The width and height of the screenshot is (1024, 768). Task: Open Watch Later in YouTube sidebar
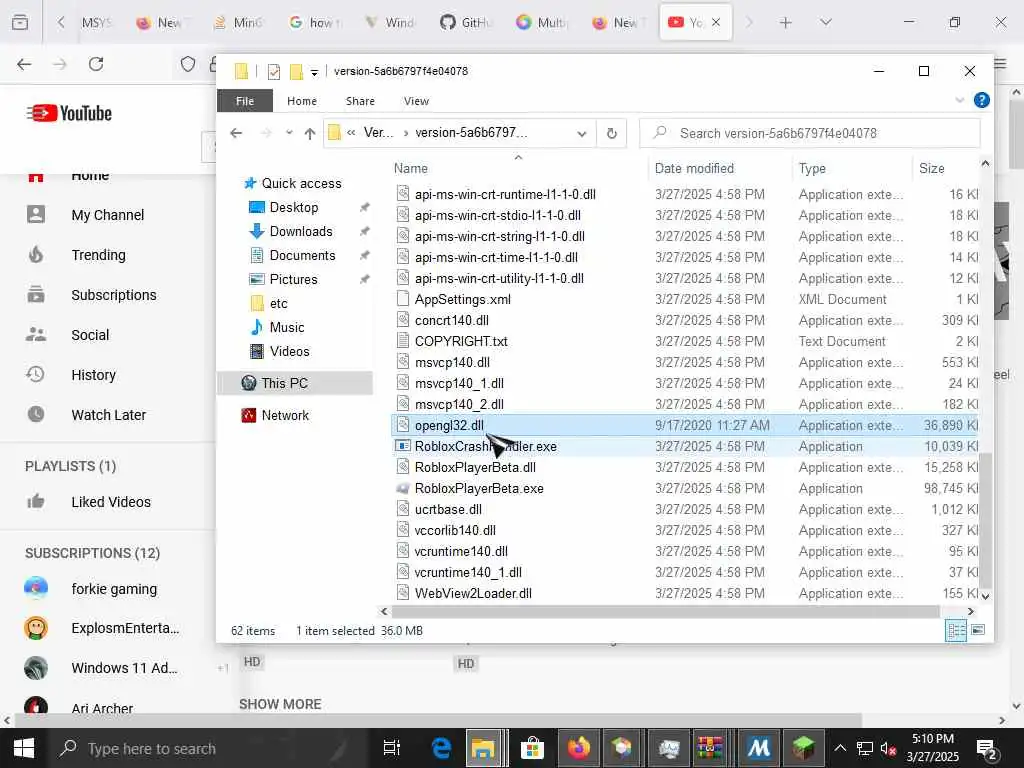108,415
